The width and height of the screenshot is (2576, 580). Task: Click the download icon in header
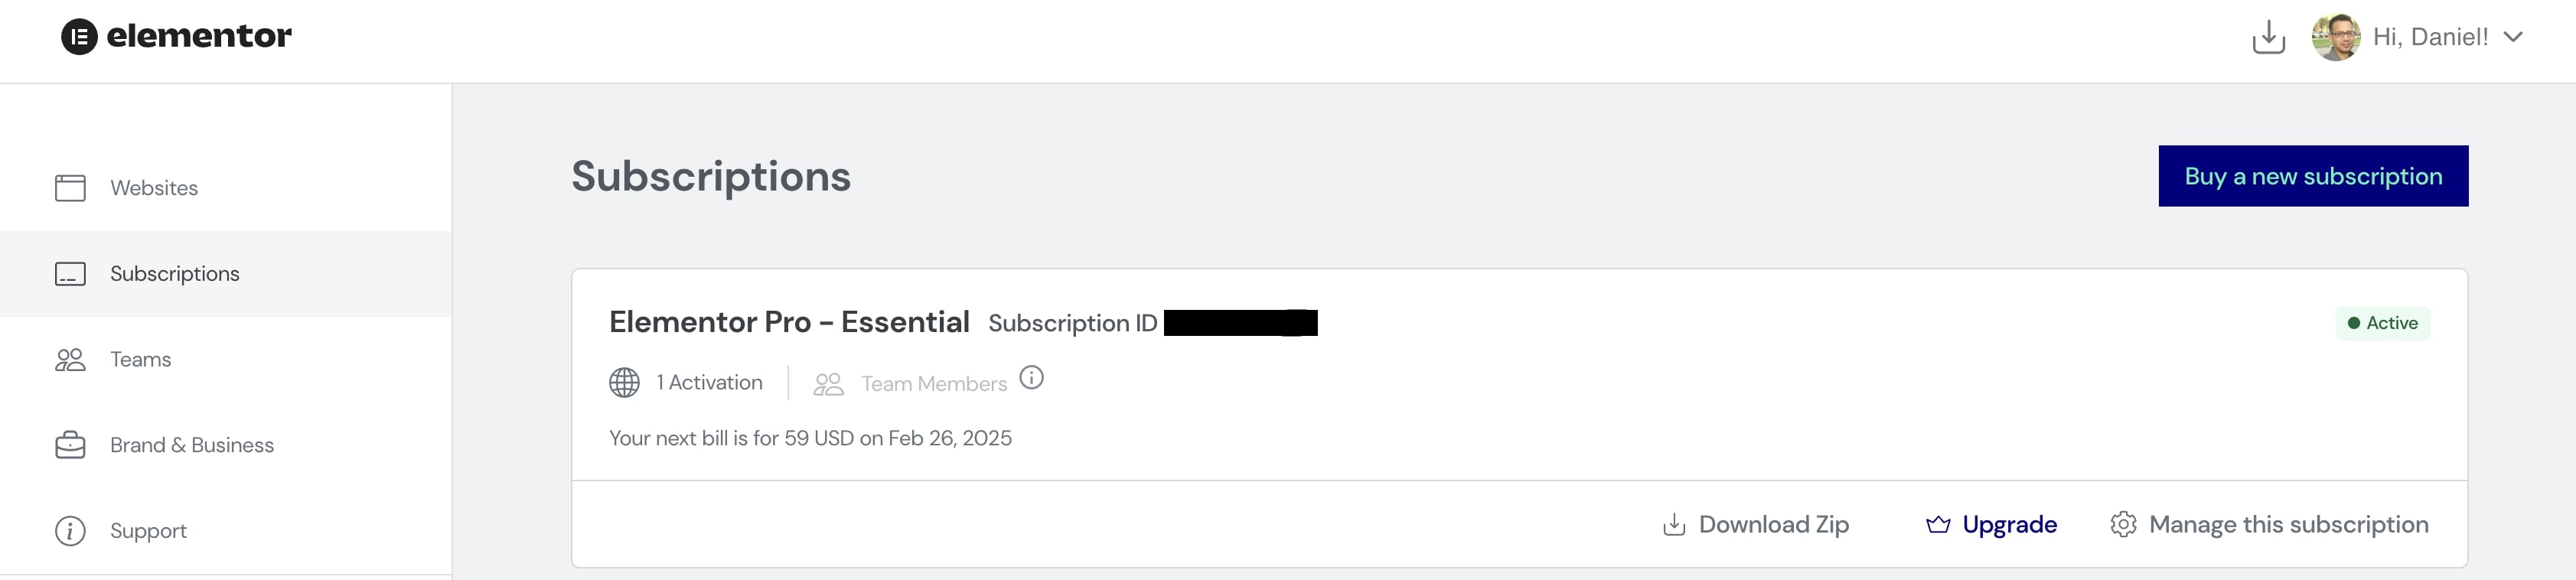(2268, 37)
